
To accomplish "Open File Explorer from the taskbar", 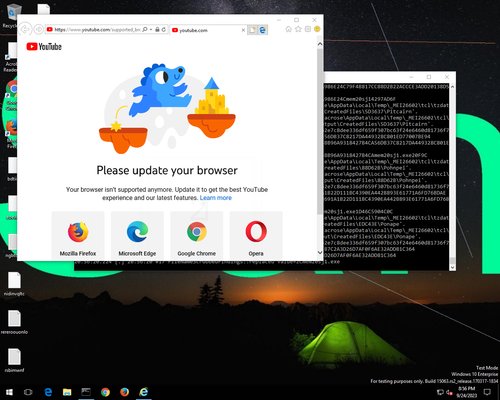I will point(67,392).
